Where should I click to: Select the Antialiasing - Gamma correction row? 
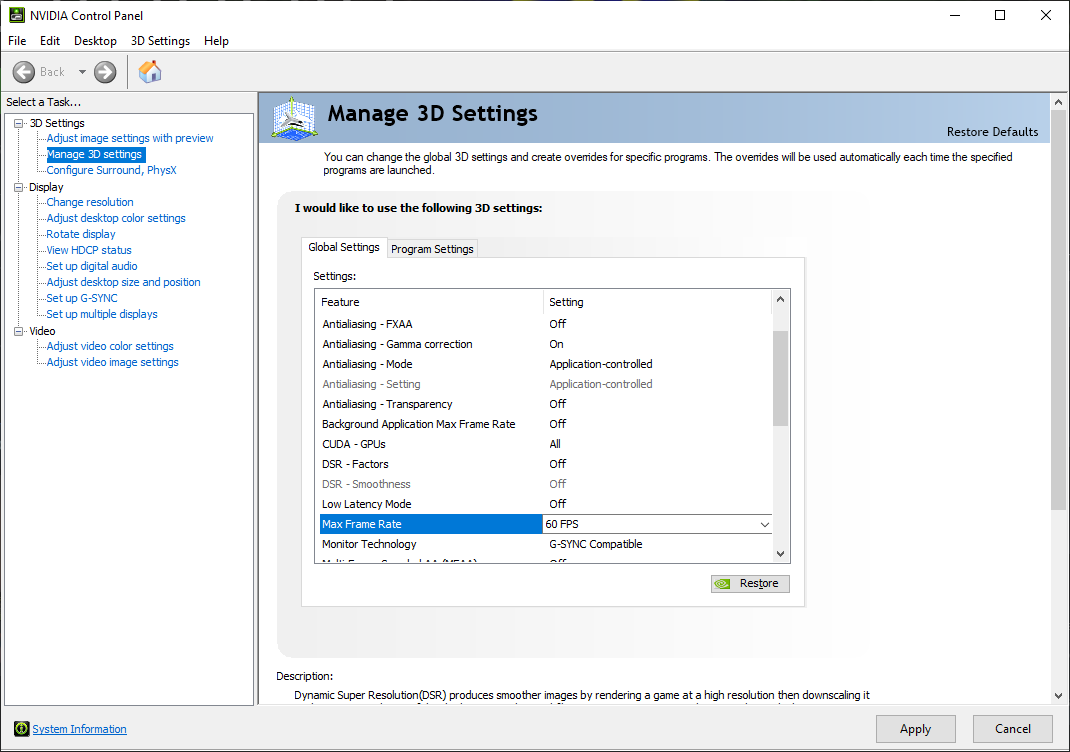[546, 344]
